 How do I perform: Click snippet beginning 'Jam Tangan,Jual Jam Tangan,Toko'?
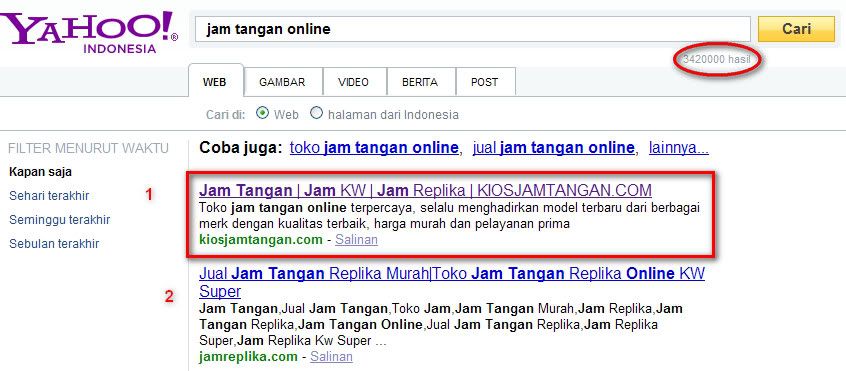(x=441, y=325)
